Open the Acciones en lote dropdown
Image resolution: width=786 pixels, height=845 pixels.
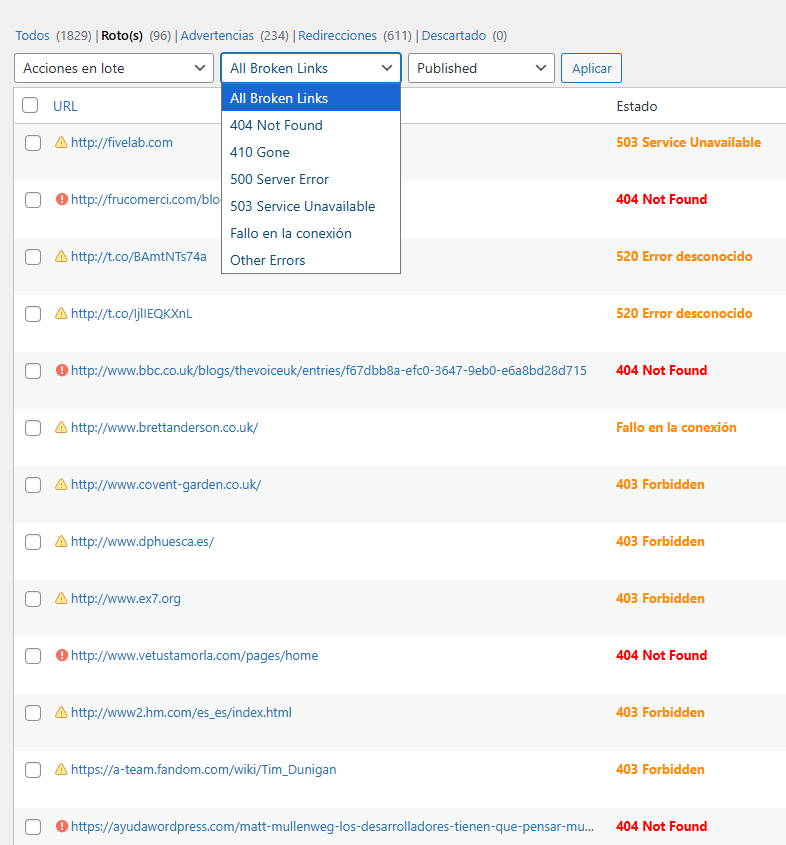114,68
